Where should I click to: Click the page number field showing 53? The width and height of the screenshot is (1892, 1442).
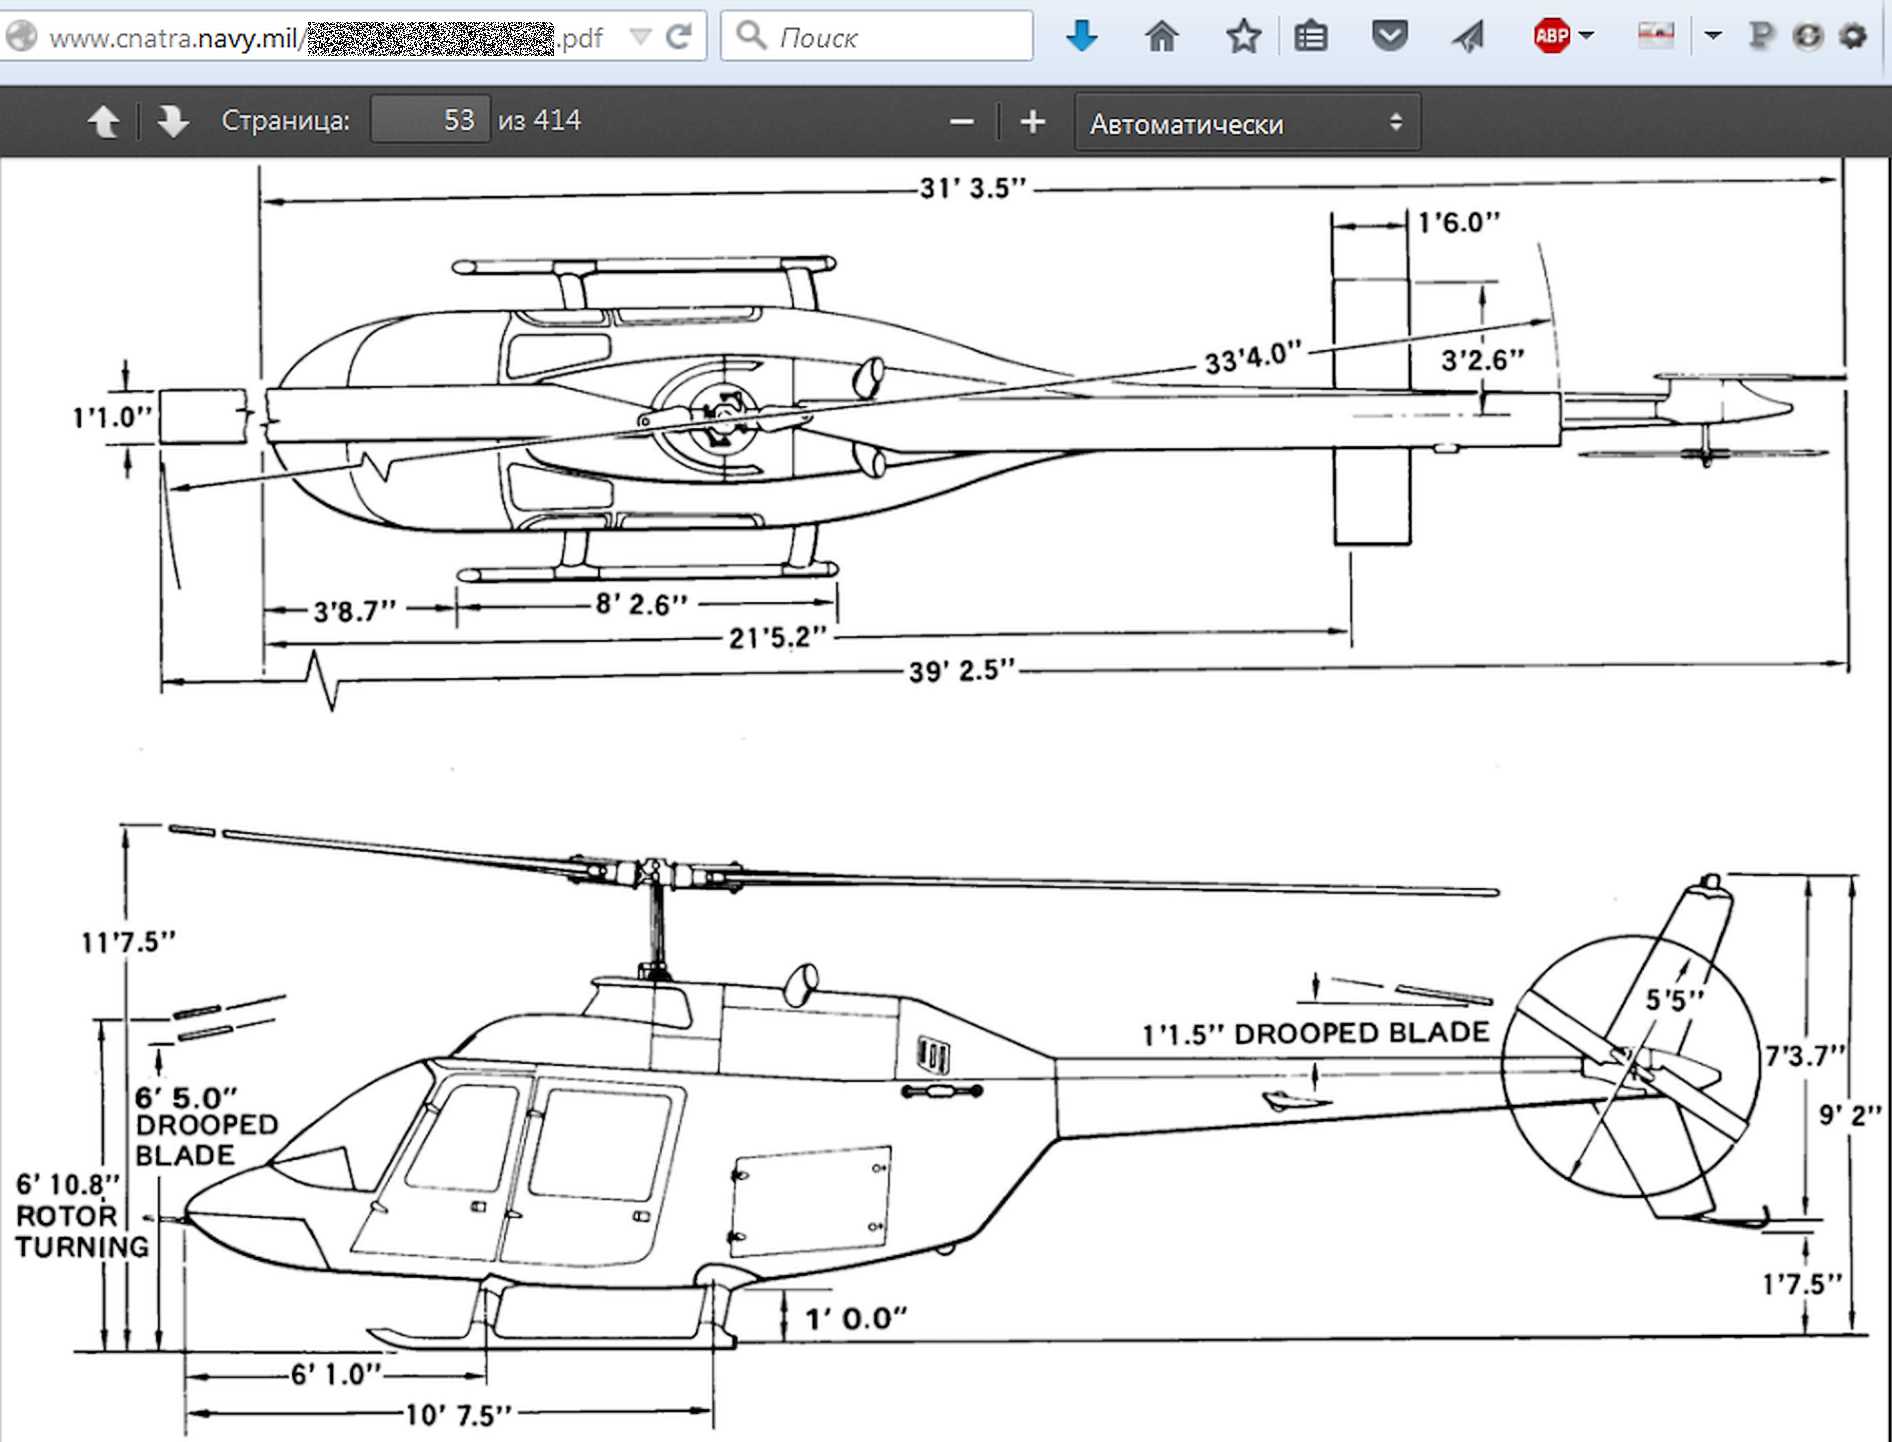pos(430,120)
